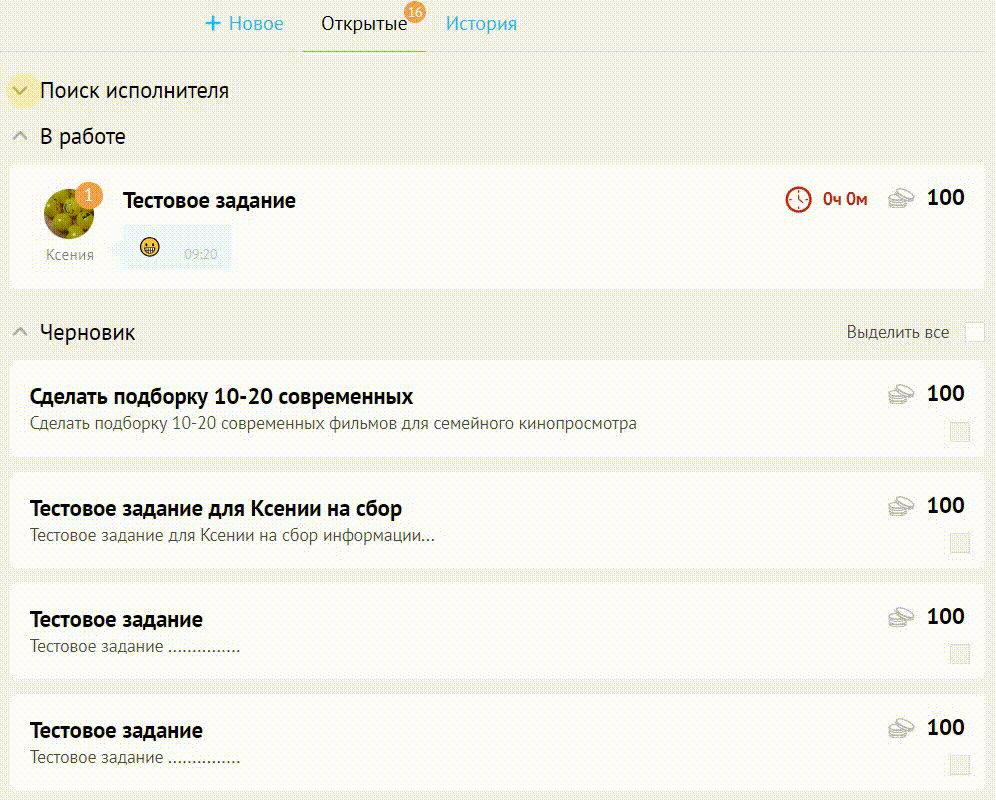
Task: Open the Сделать подборку 10-20 современных task
Action: [221, 397]
